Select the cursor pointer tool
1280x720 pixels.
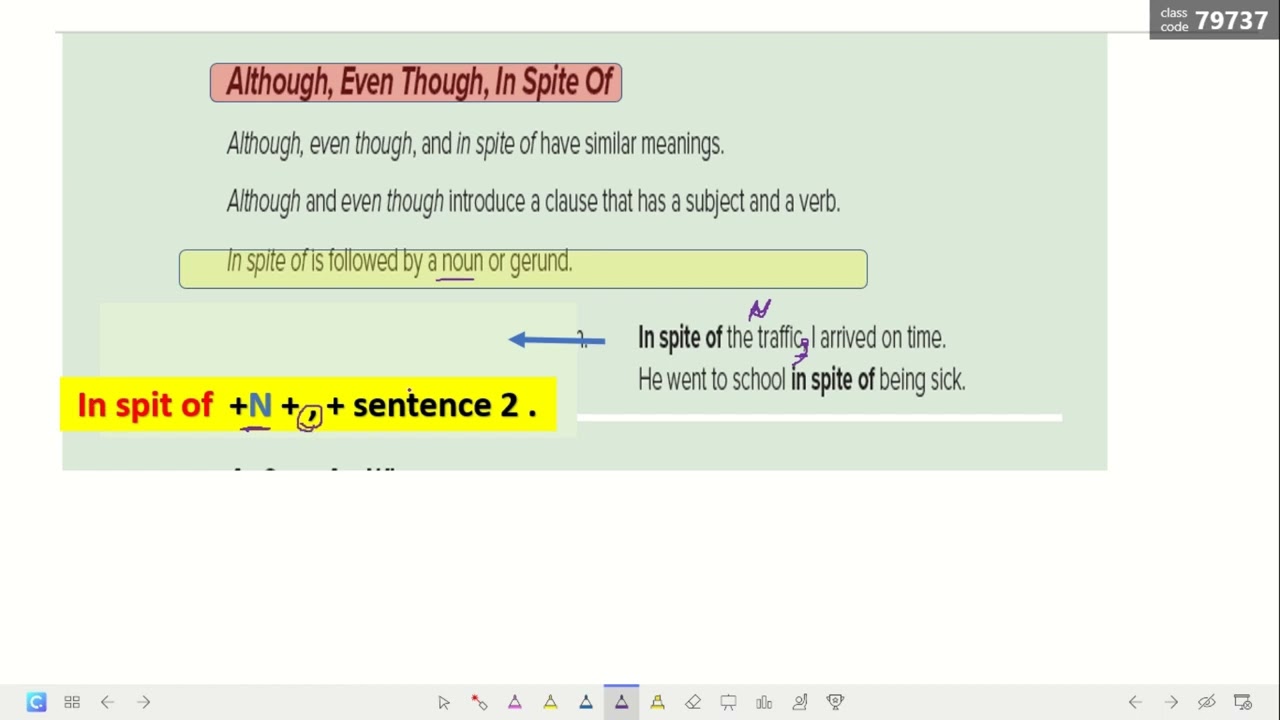[x=444, y=702]
